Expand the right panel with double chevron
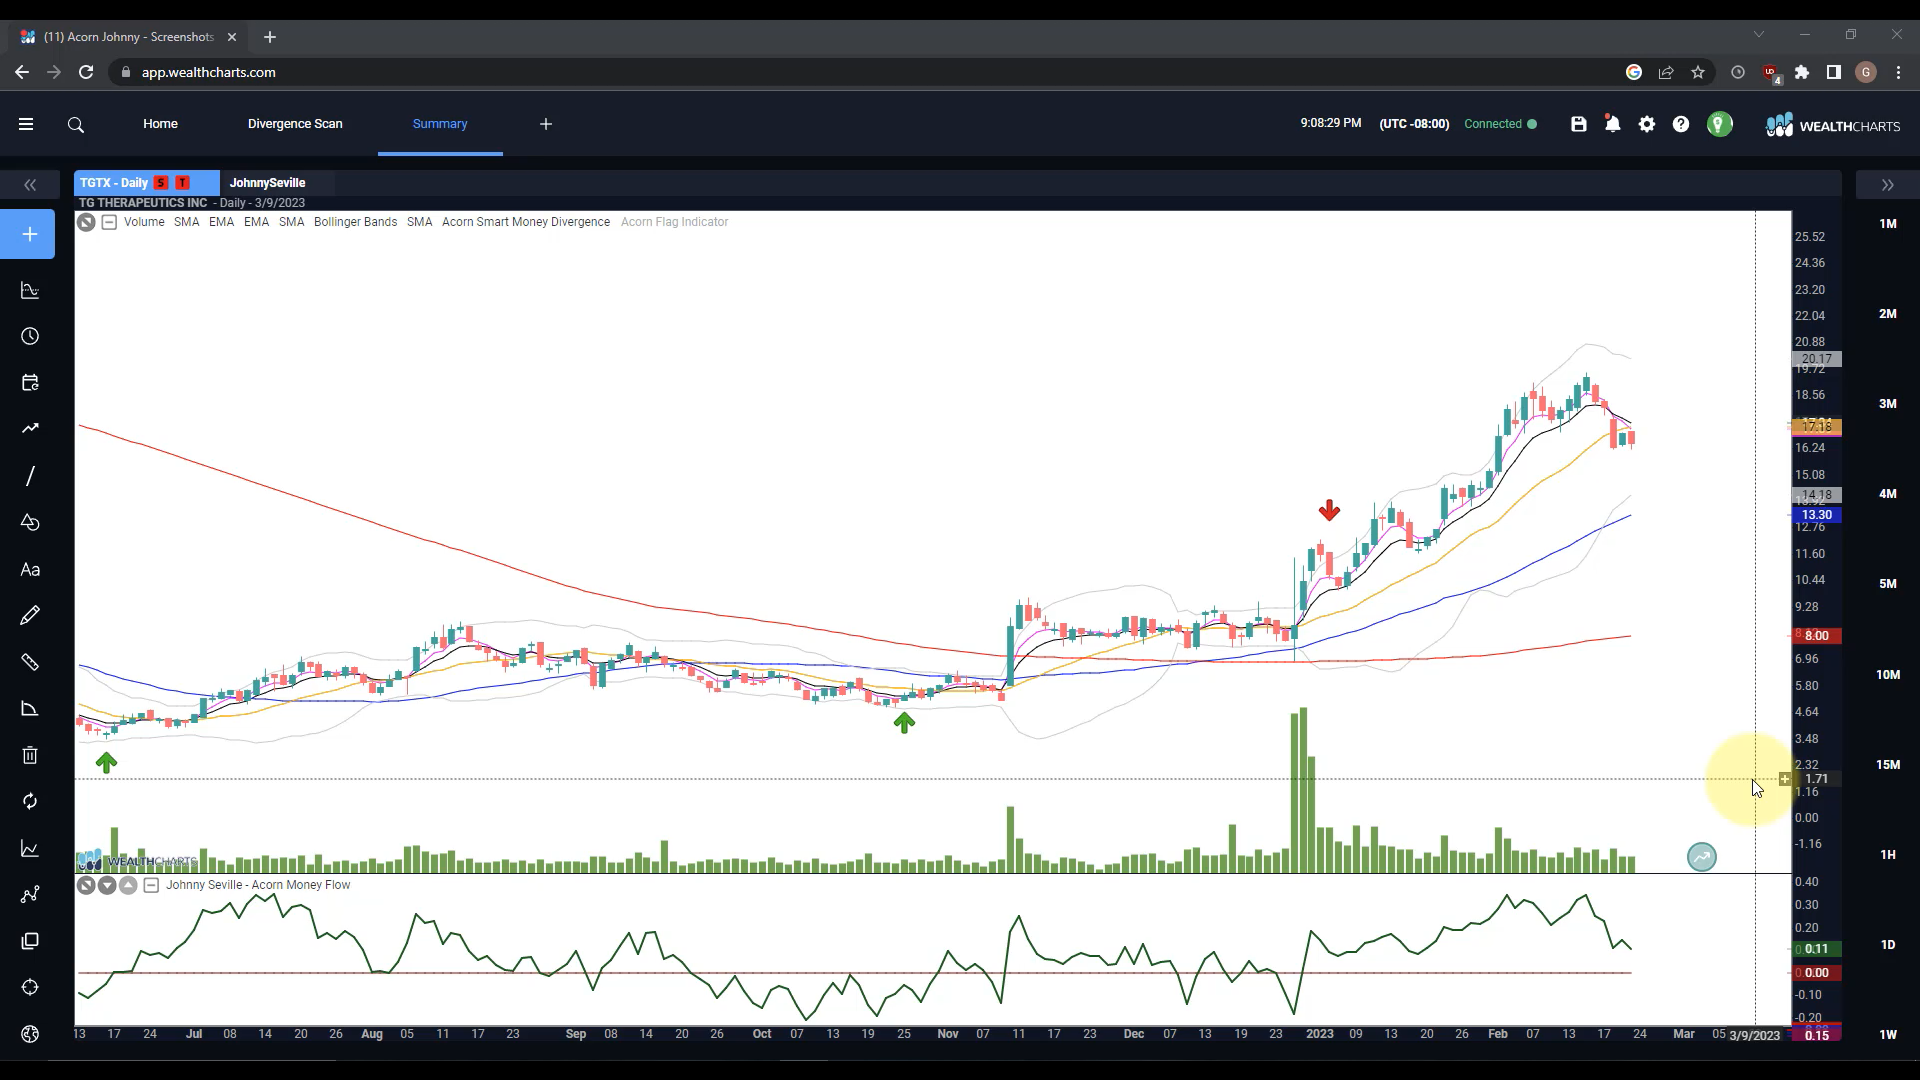The width and height of the screenshot is (1920, 1080). [x=1887, y=185]
